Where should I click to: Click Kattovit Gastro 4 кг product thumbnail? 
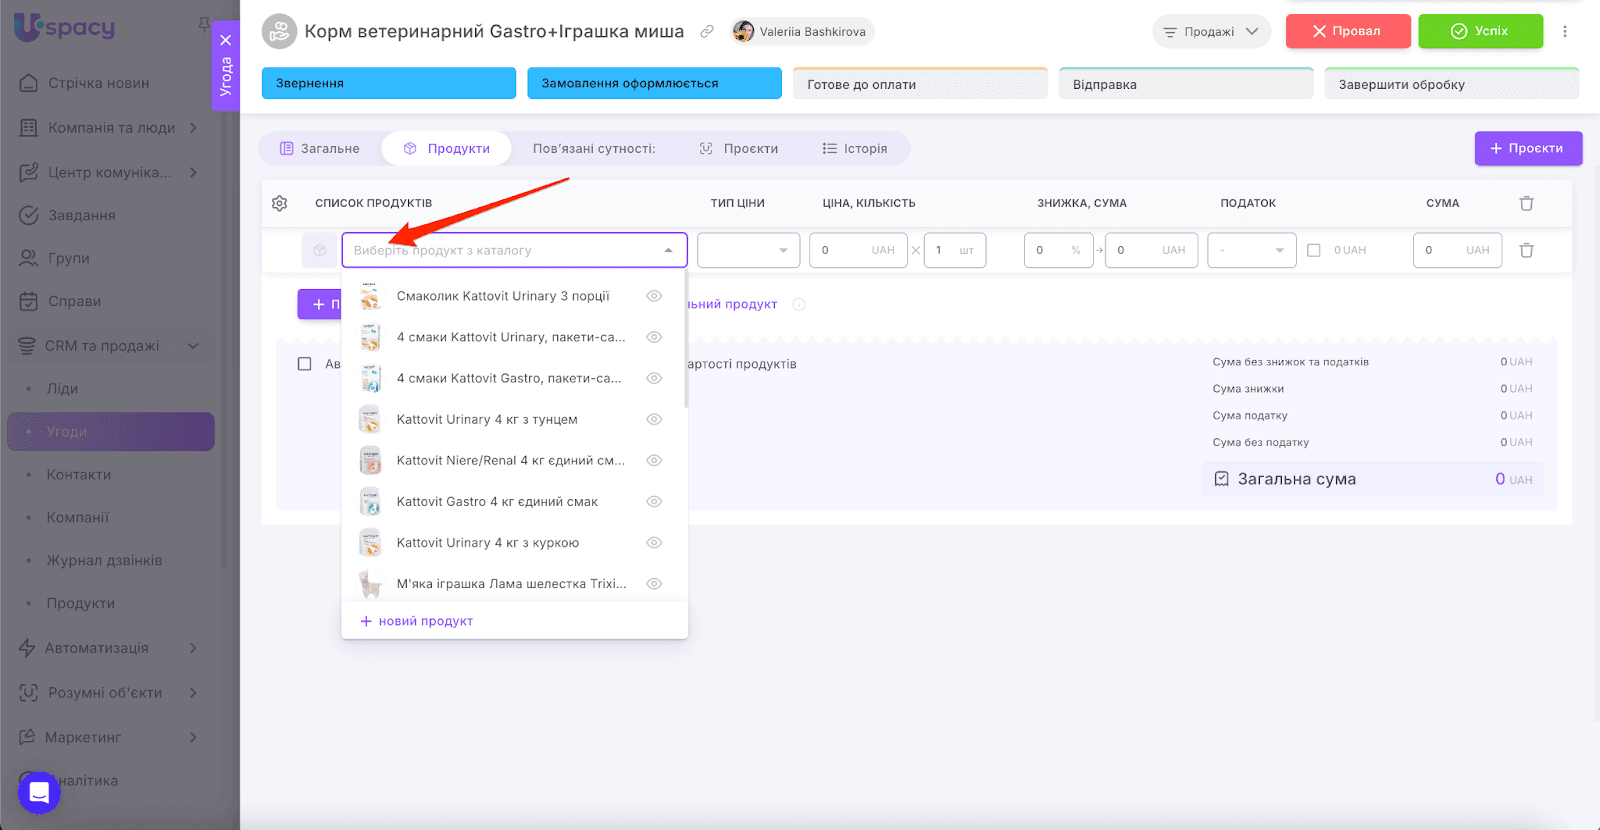point(371,501)
